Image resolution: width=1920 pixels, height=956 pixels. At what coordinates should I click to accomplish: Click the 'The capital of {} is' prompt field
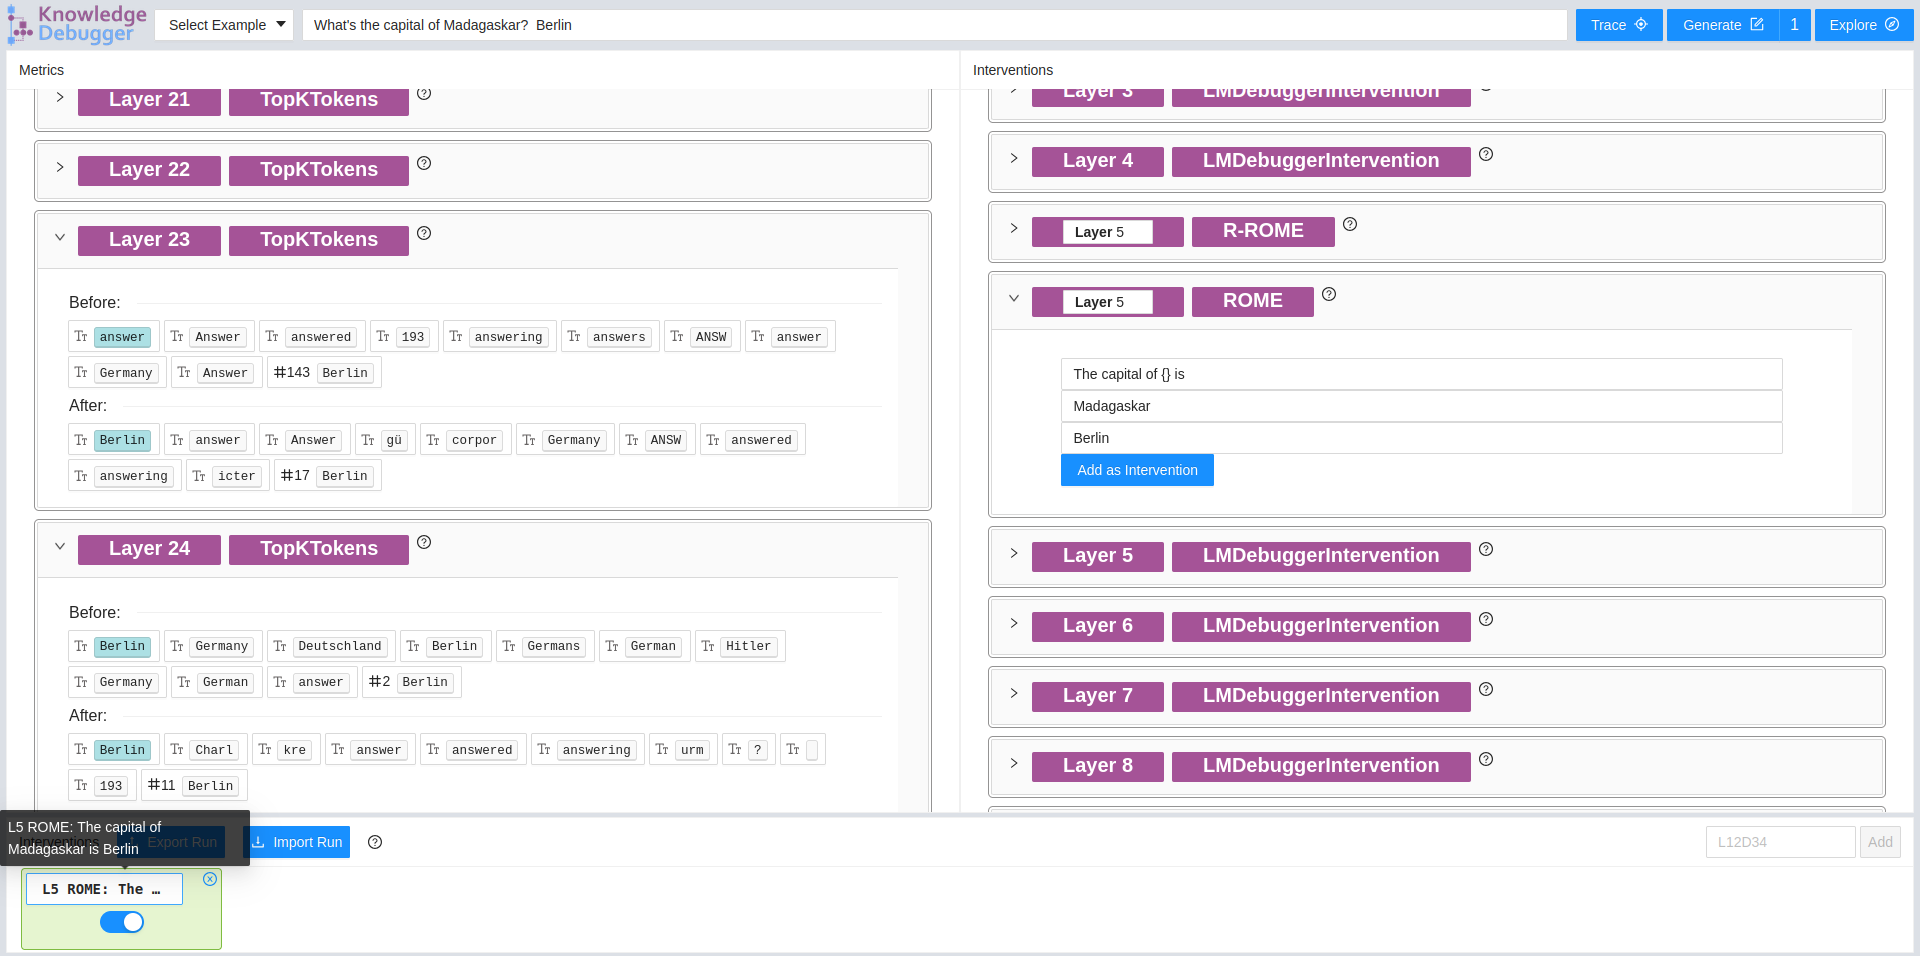[x=1421, y=374]
